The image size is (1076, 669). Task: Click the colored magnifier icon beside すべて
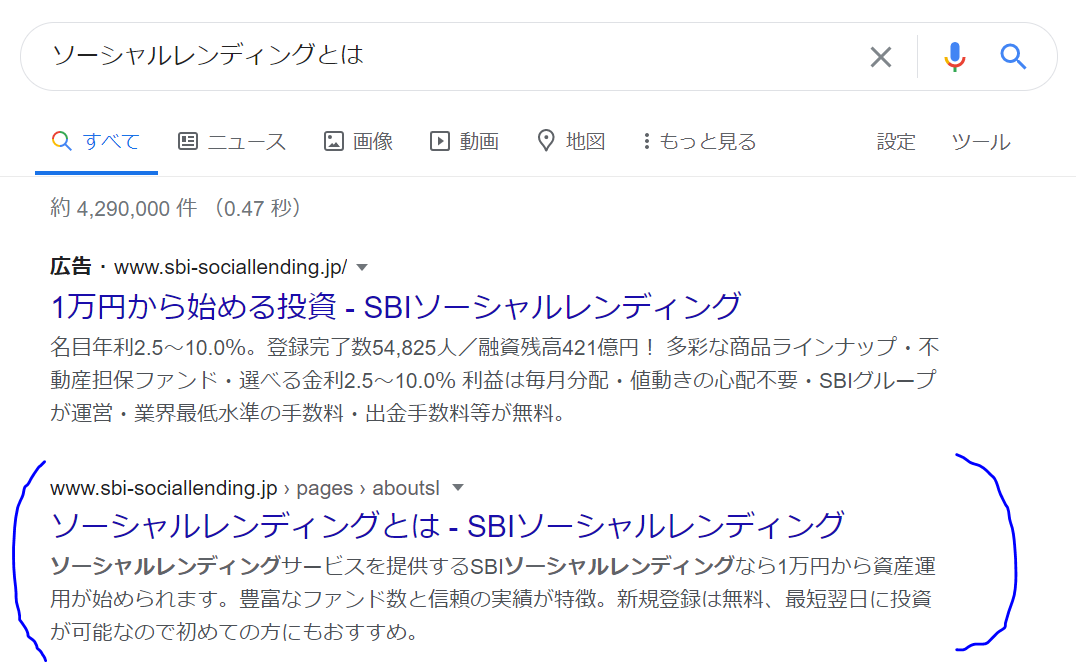(x=62, y=141)
